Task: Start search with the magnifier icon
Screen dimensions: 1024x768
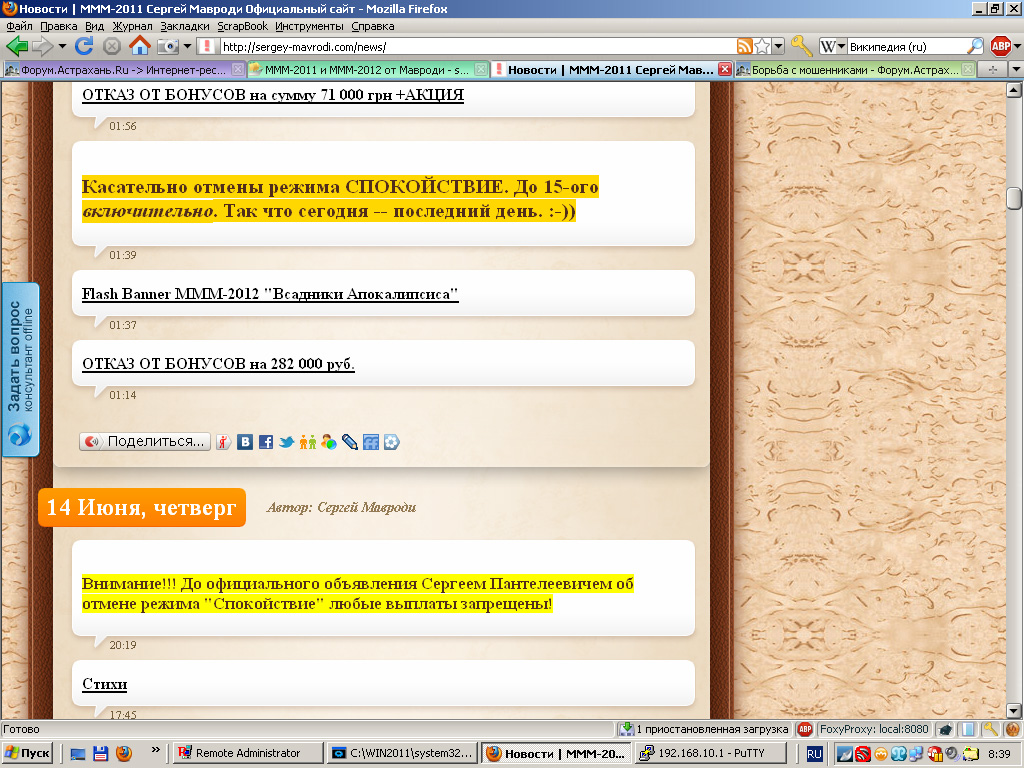Action: coord(975,46)
